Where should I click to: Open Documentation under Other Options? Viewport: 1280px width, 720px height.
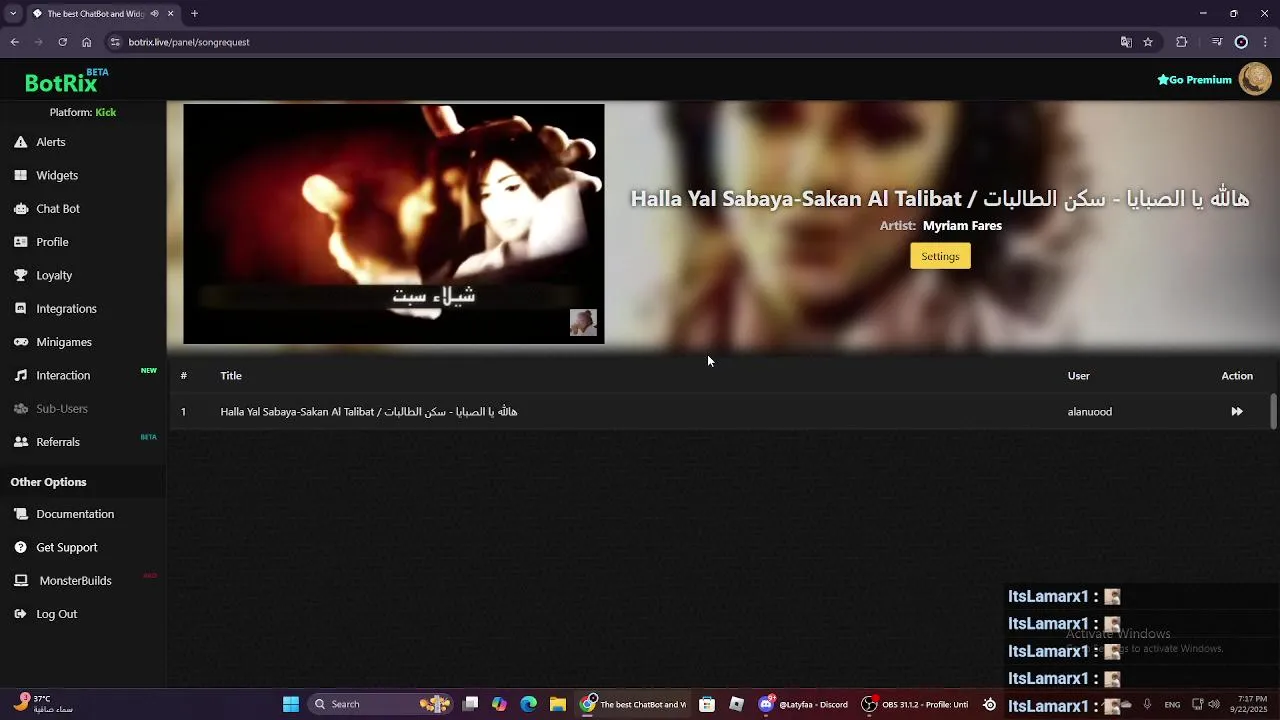coord(75,514)
